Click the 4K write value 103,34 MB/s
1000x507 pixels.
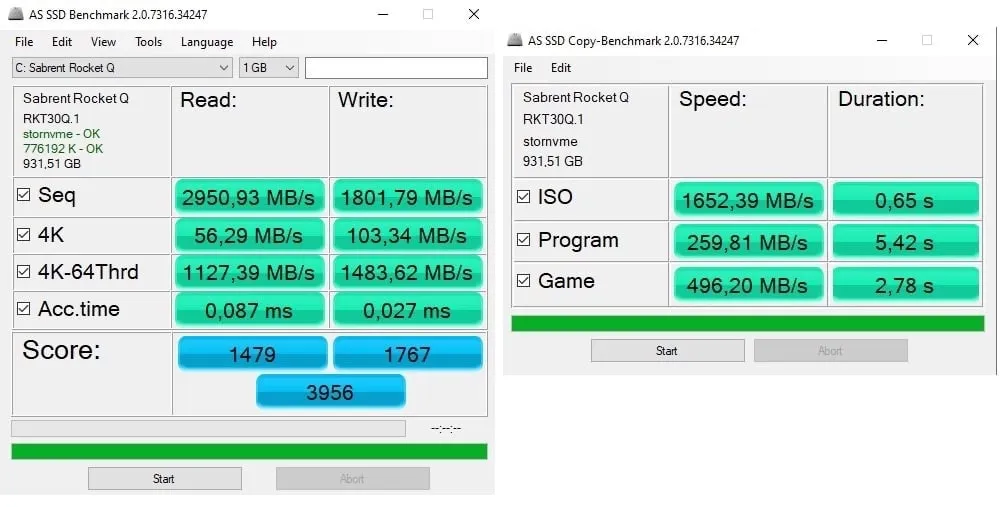407,235
